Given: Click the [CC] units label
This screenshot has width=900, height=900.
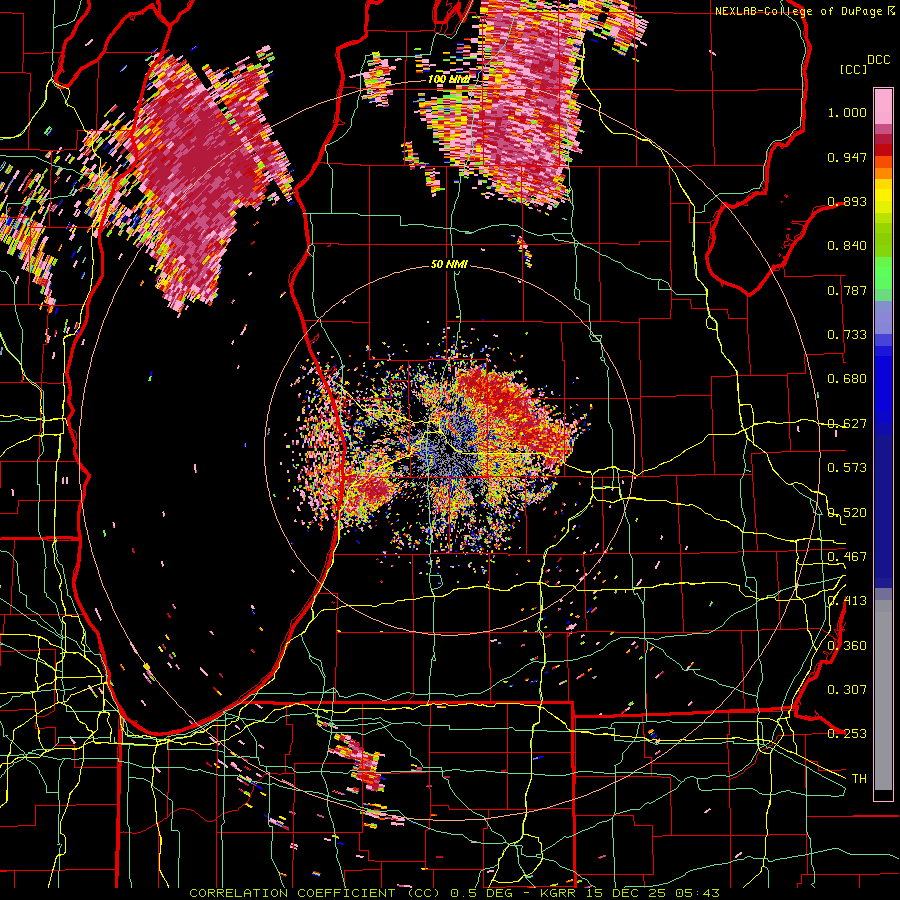Looking at the screenshot, I should (x=853, y=69).
